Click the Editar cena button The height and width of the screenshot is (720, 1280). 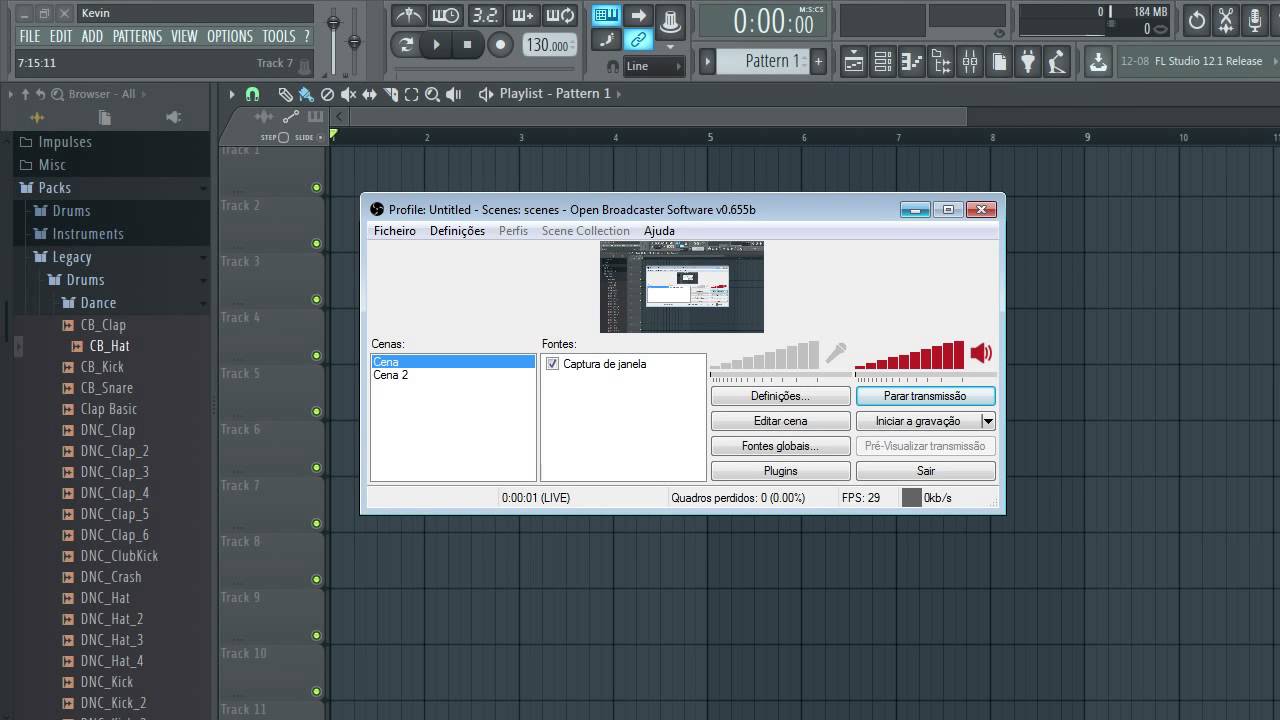click(x=781, y=421)
